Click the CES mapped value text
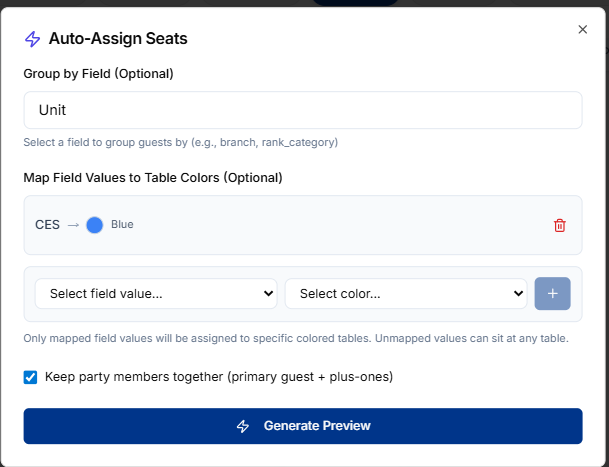The width and height of the screenshot is (609, 467). [47, 225]
